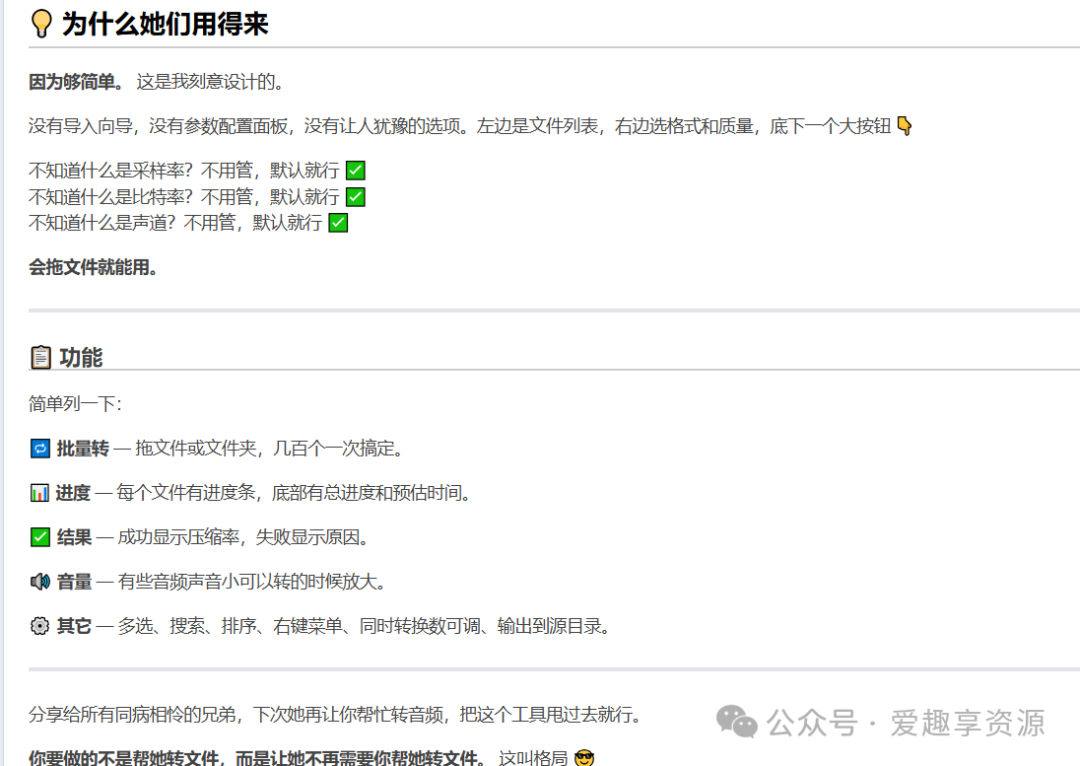Click the bold sentence 你要做的不是帮她转文件
Screen dimensions: 1080x766
tap(257, 758)
